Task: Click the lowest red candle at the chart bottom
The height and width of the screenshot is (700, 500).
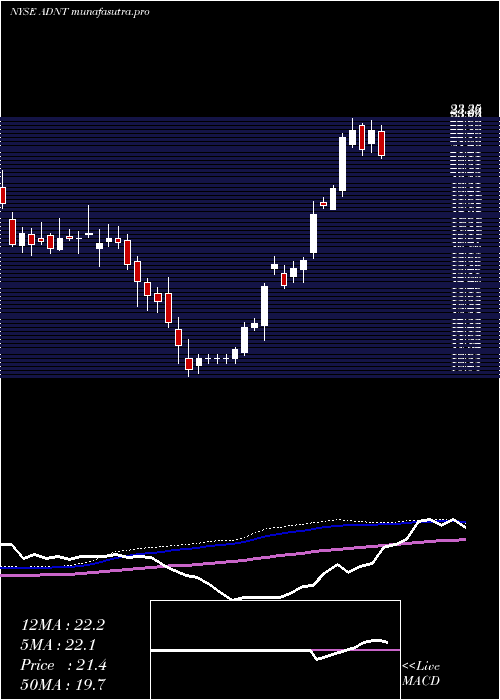Action: pyautogui.click(x=189, y=363)
